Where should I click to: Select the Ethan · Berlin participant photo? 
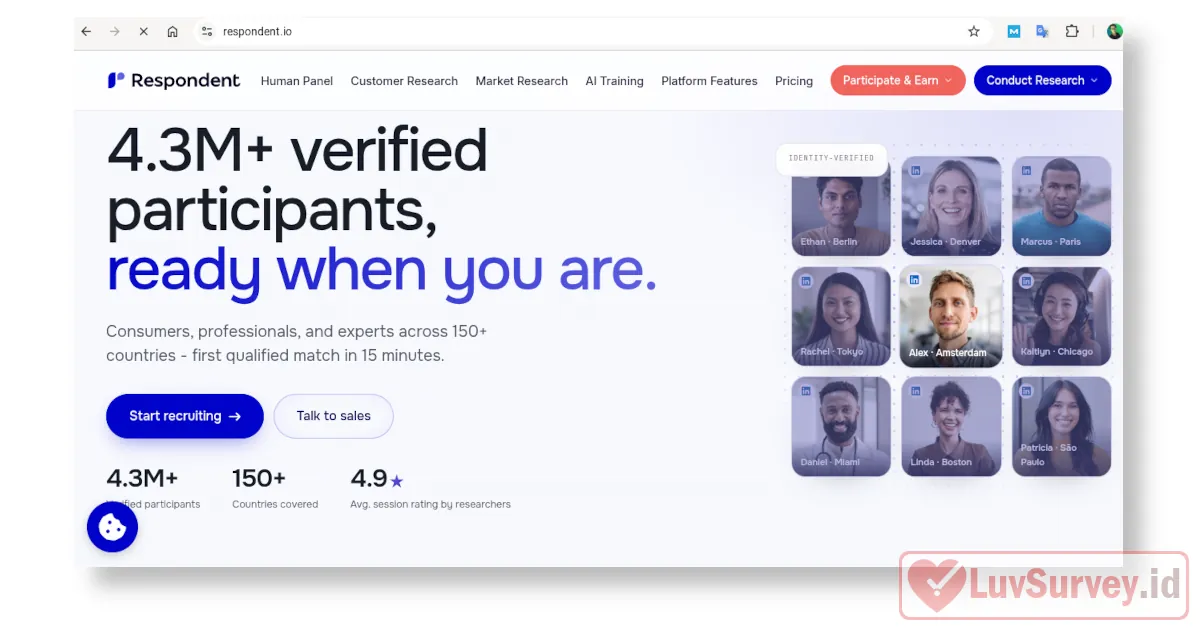tap(841, 206)
